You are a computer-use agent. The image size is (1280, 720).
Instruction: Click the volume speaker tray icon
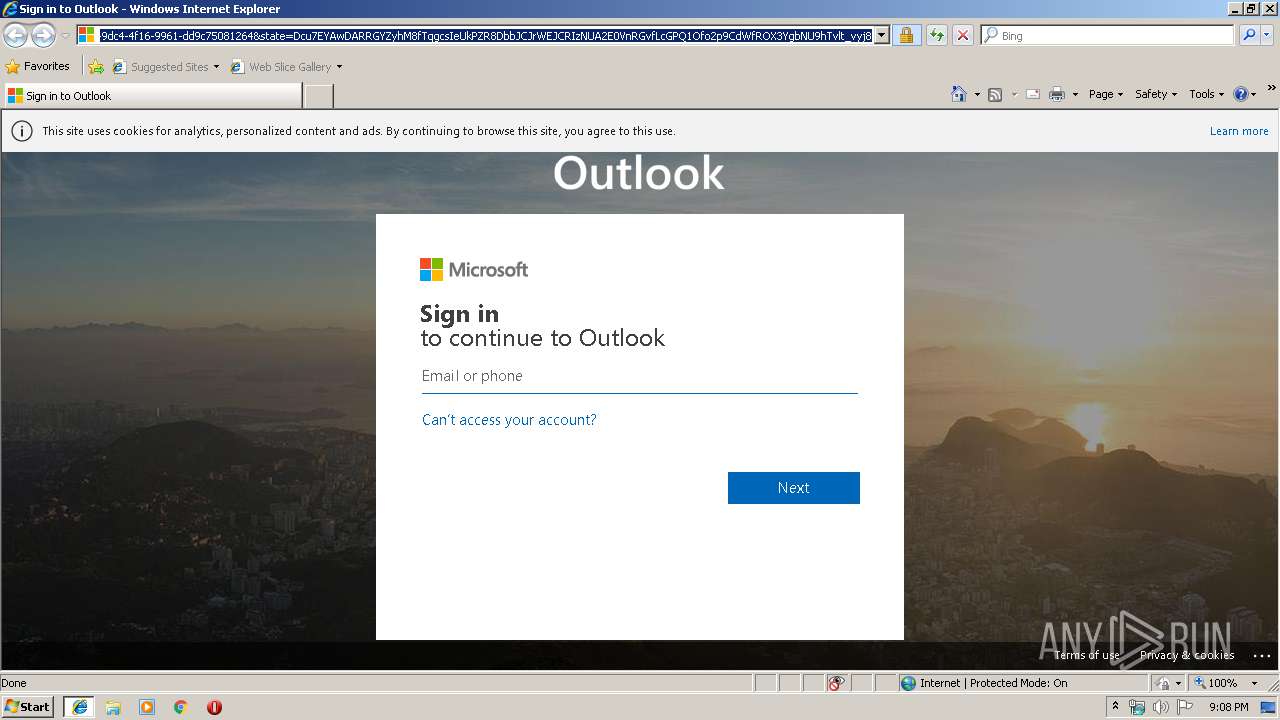[1160, 707]
